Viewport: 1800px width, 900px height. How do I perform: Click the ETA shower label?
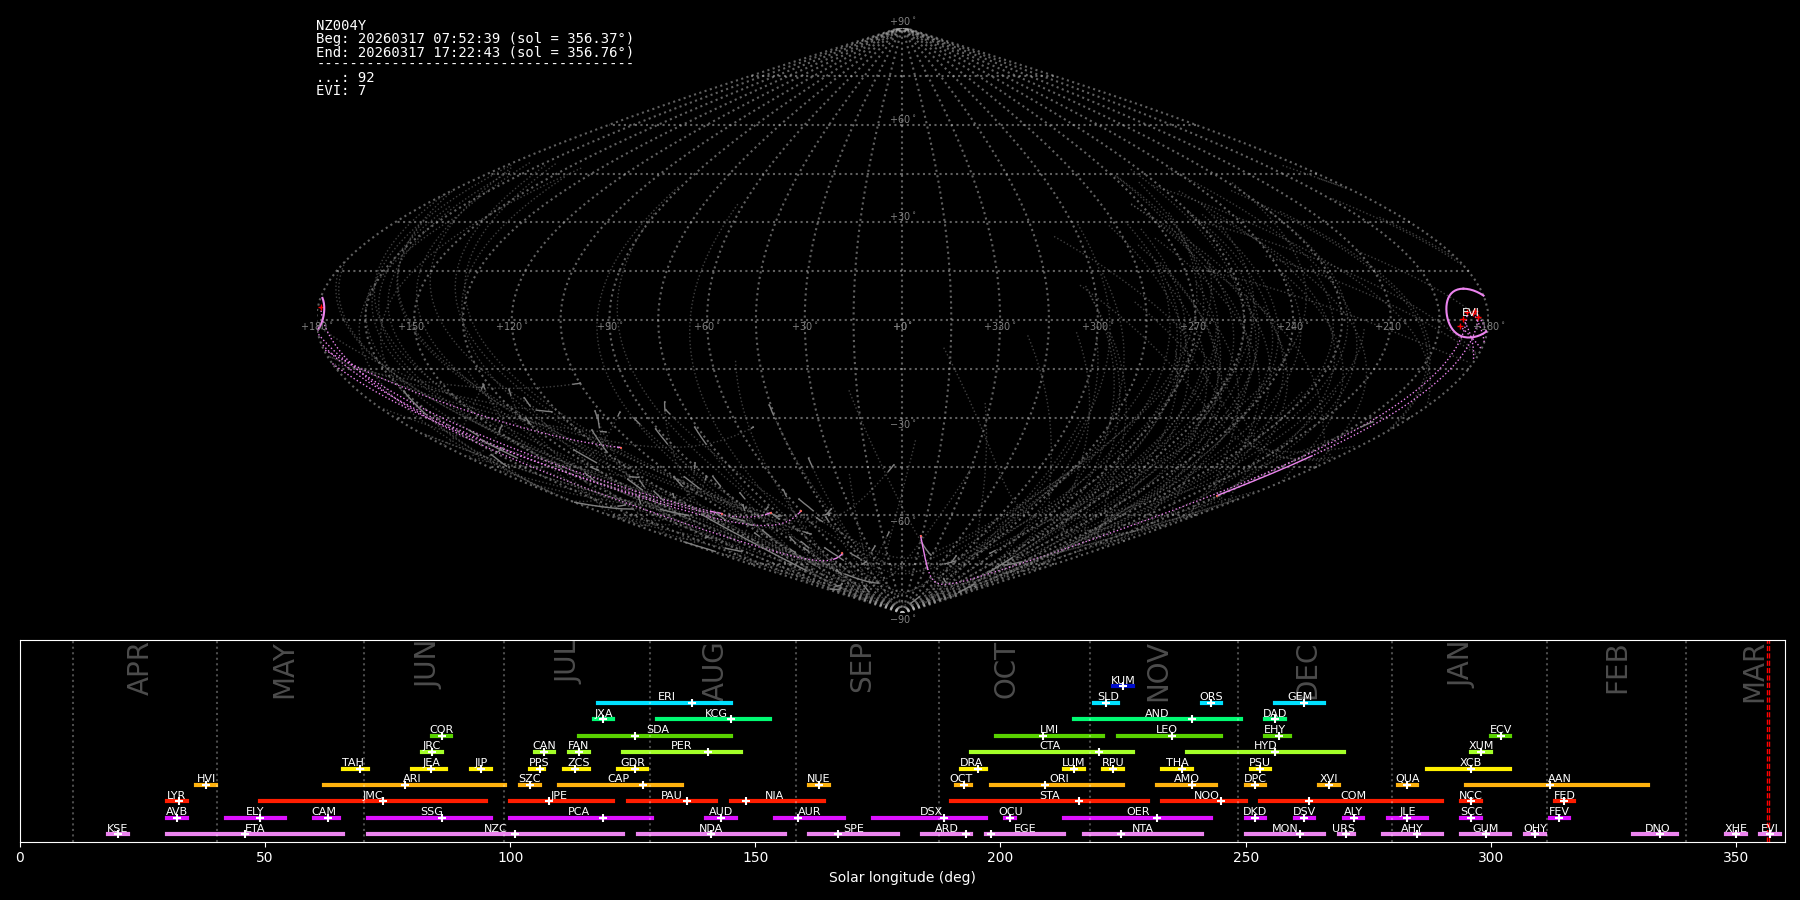255,829
